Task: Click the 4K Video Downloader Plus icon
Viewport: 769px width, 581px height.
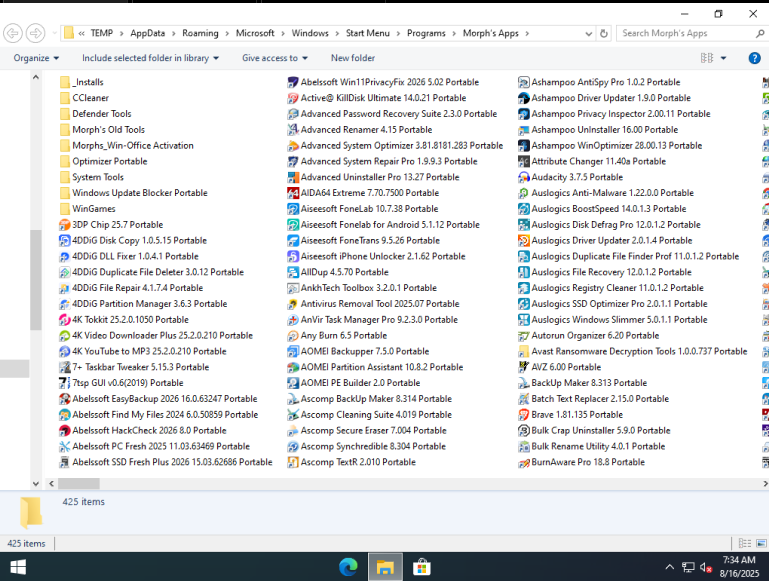Action: point(64,336)
